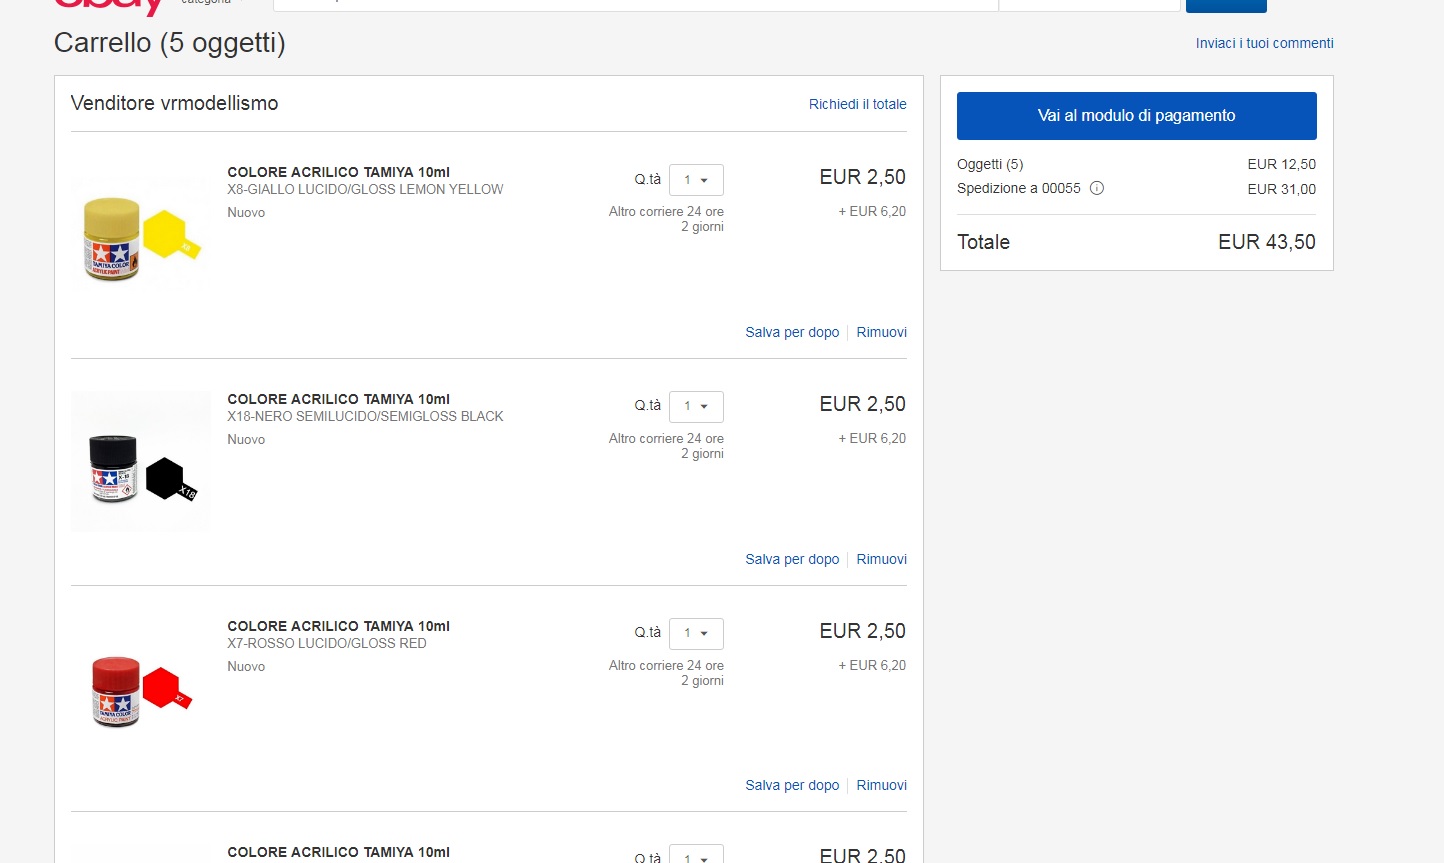Viewport: 1444px width, 863px height.
Task: Save X7 Gloss Red for later
Action: click(x=792, y=785)
